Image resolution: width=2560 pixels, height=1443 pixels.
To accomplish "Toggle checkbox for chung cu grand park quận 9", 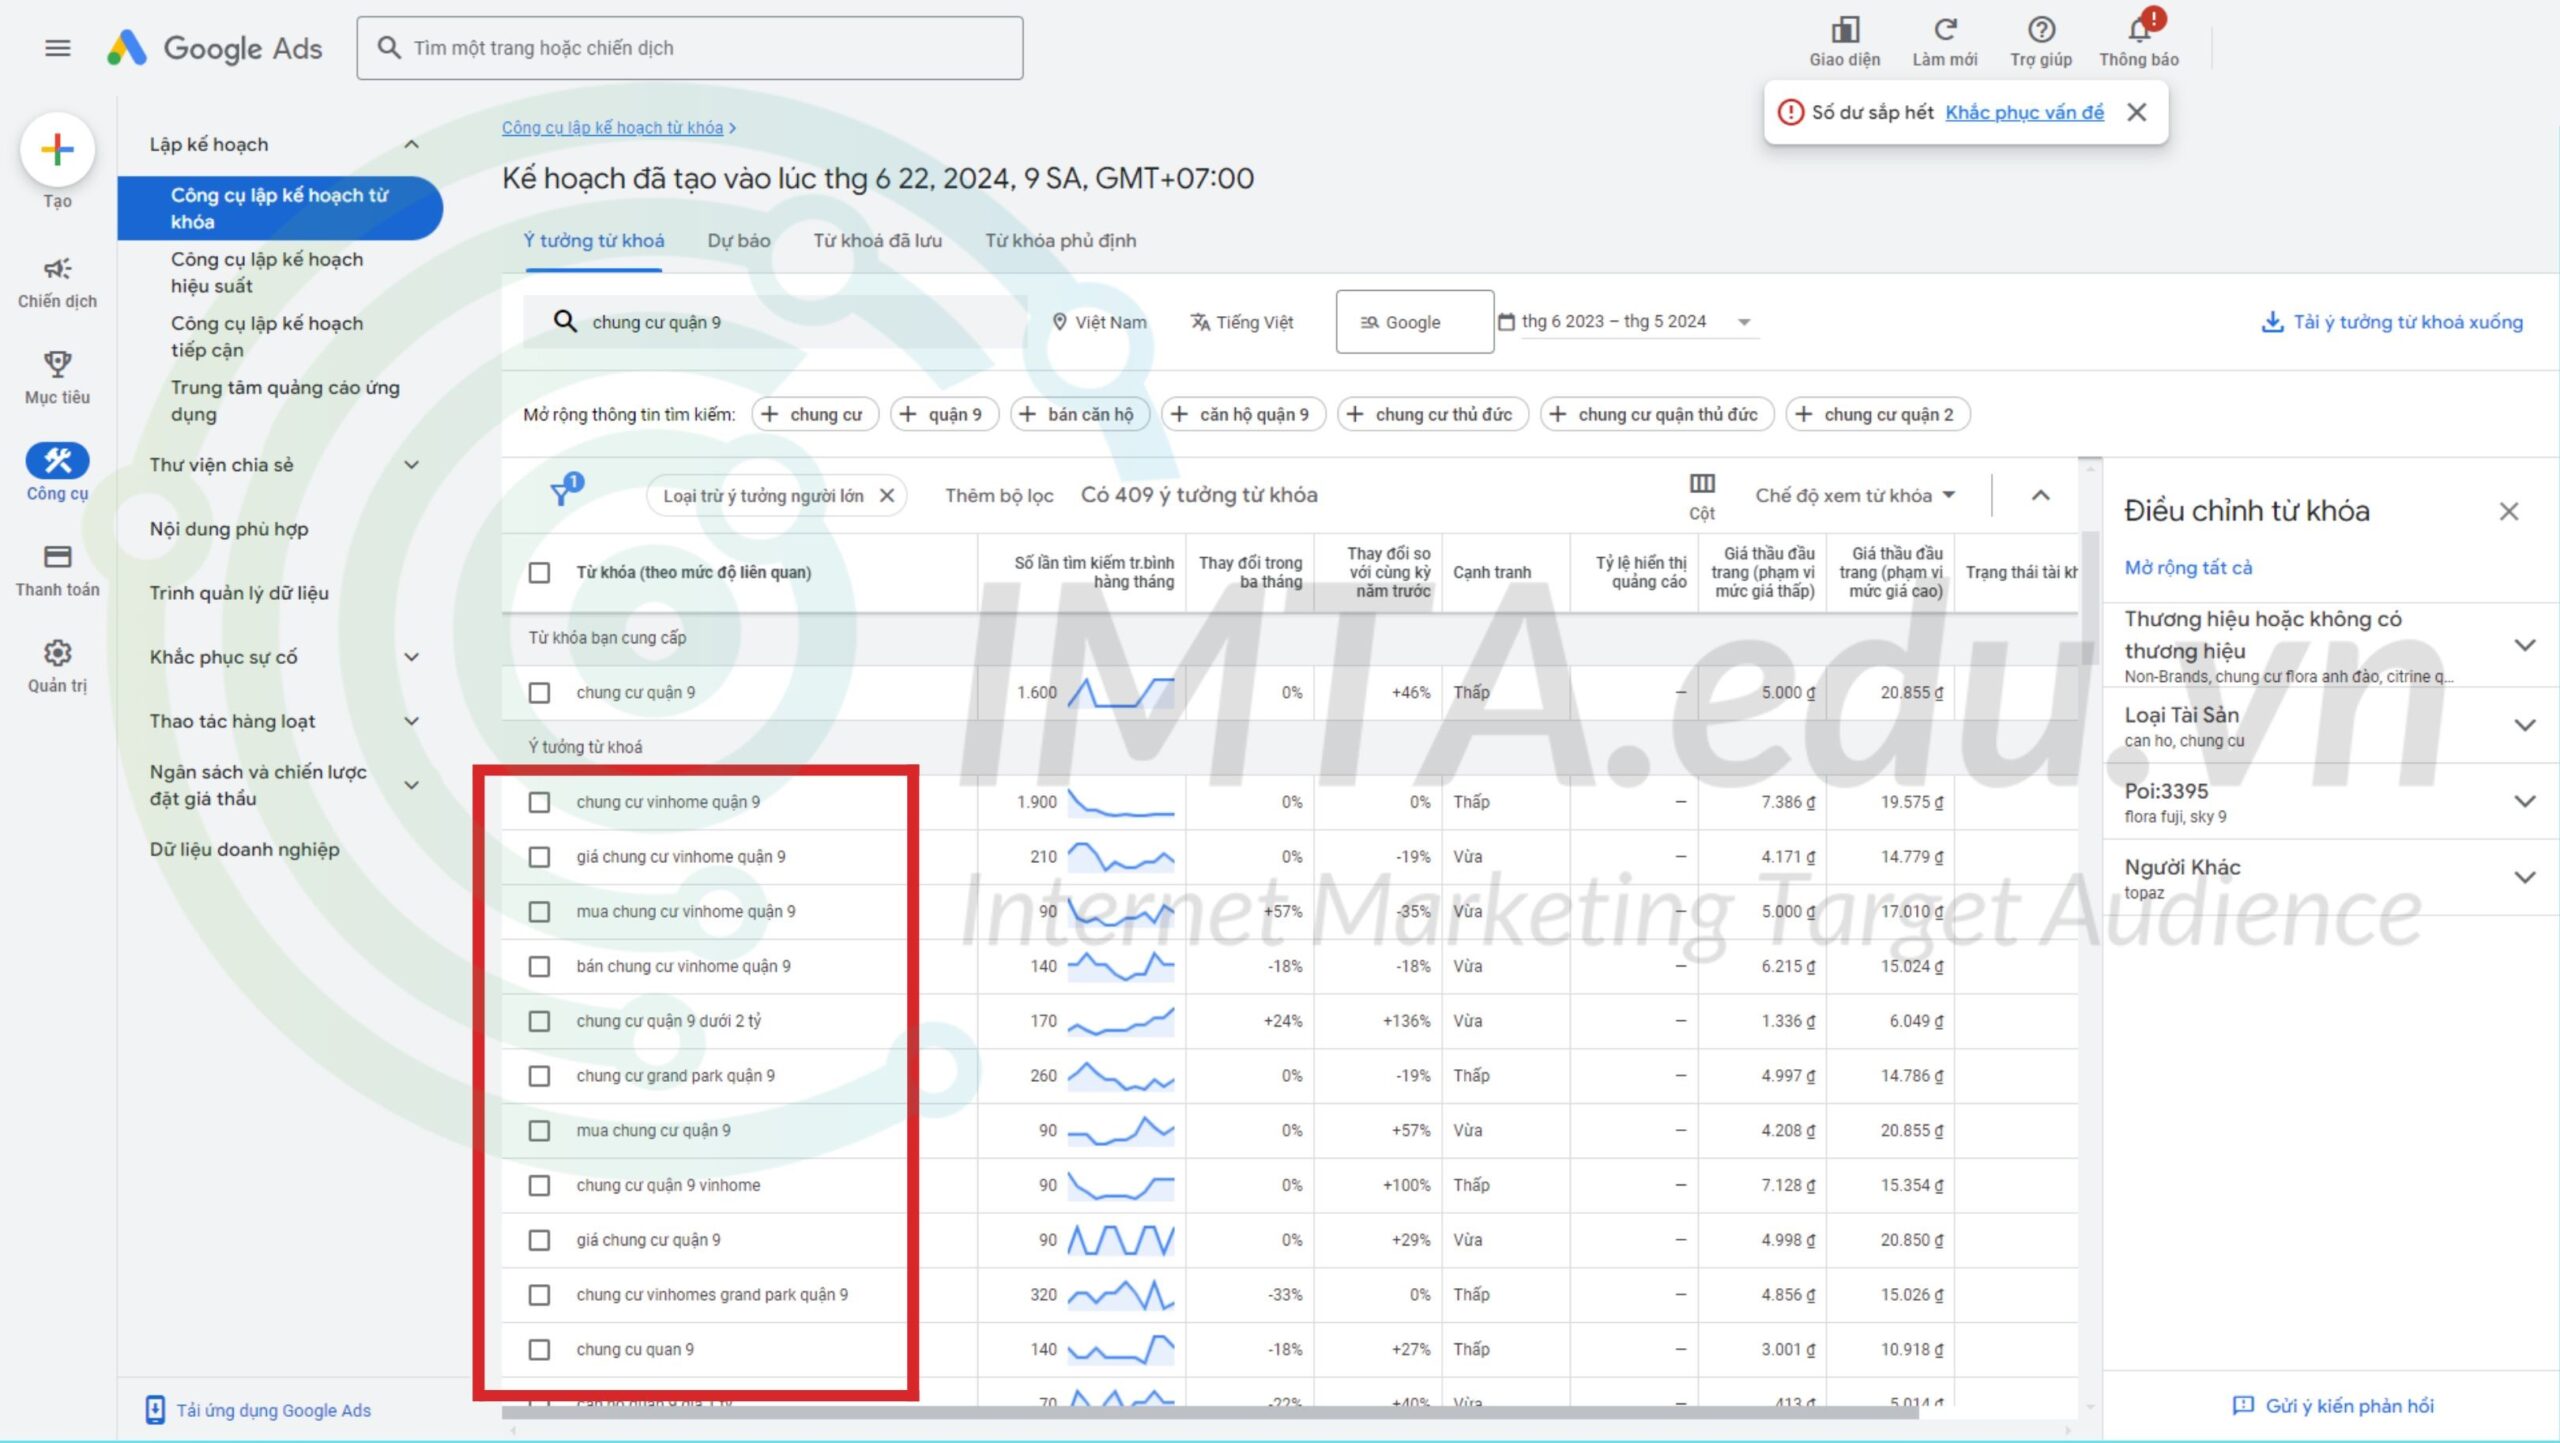I will coord(542,1074).
